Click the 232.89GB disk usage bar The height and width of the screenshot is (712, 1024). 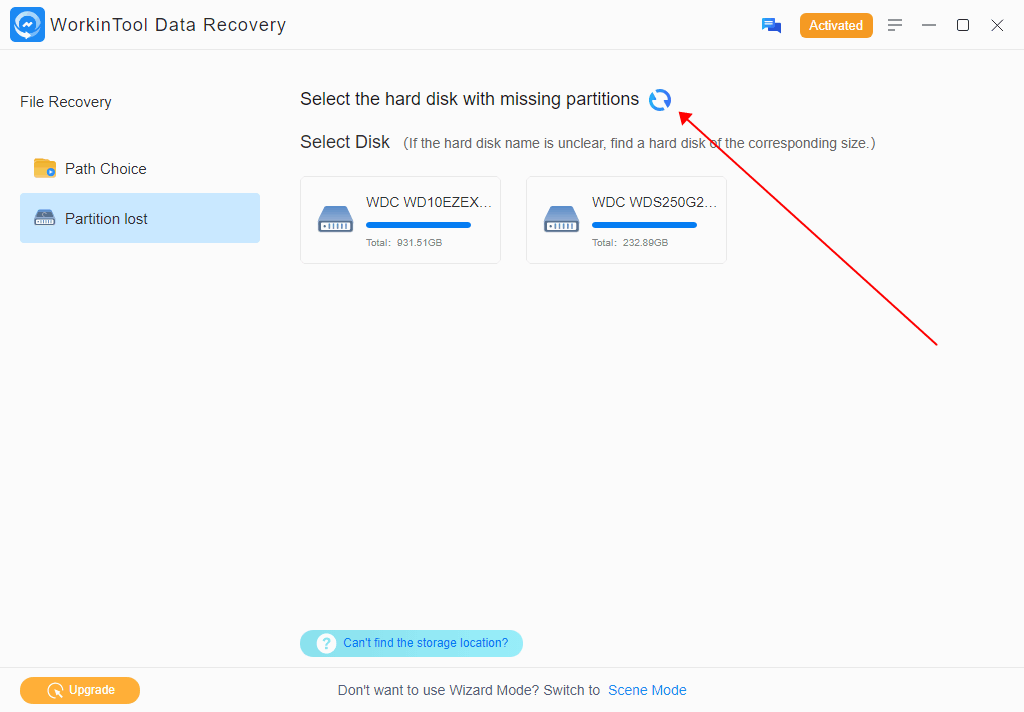click(x=644, y=225)
